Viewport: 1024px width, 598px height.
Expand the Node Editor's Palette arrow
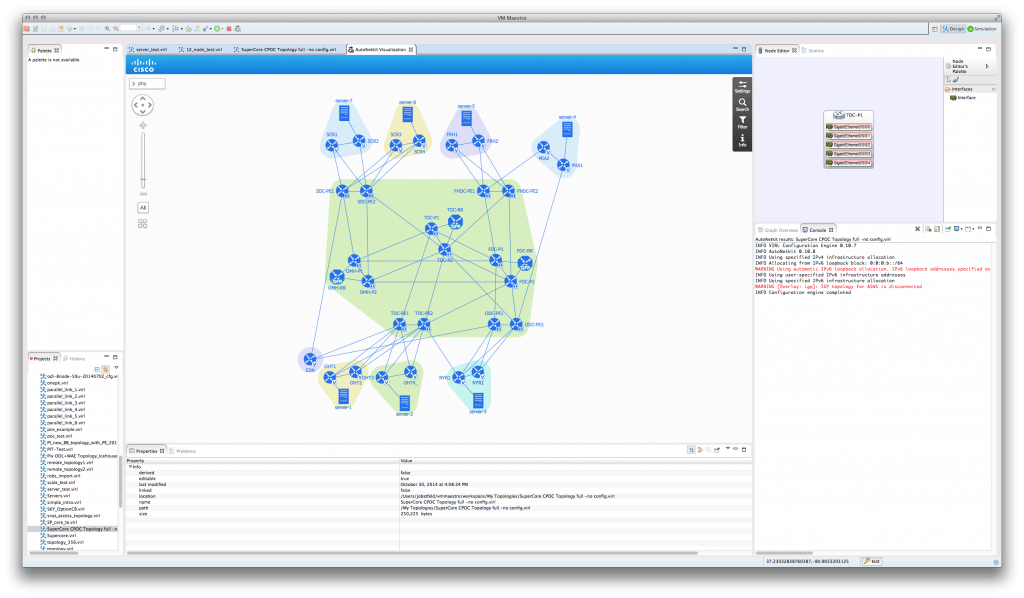[988, 66]
